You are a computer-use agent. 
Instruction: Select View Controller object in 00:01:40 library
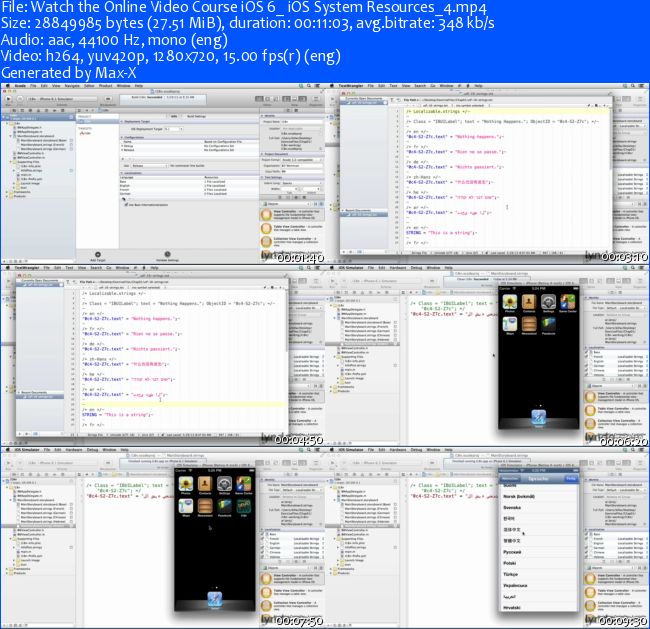(x=292, y=215)
